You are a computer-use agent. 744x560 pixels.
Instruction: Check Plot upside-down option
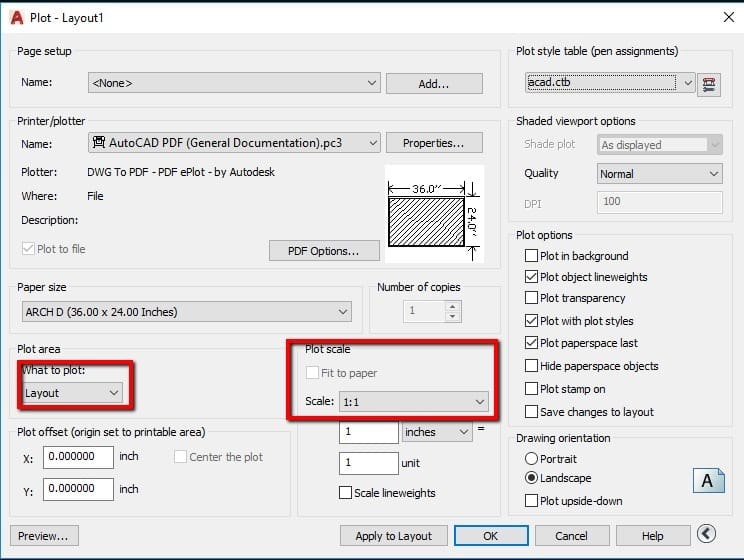(531, 501)
